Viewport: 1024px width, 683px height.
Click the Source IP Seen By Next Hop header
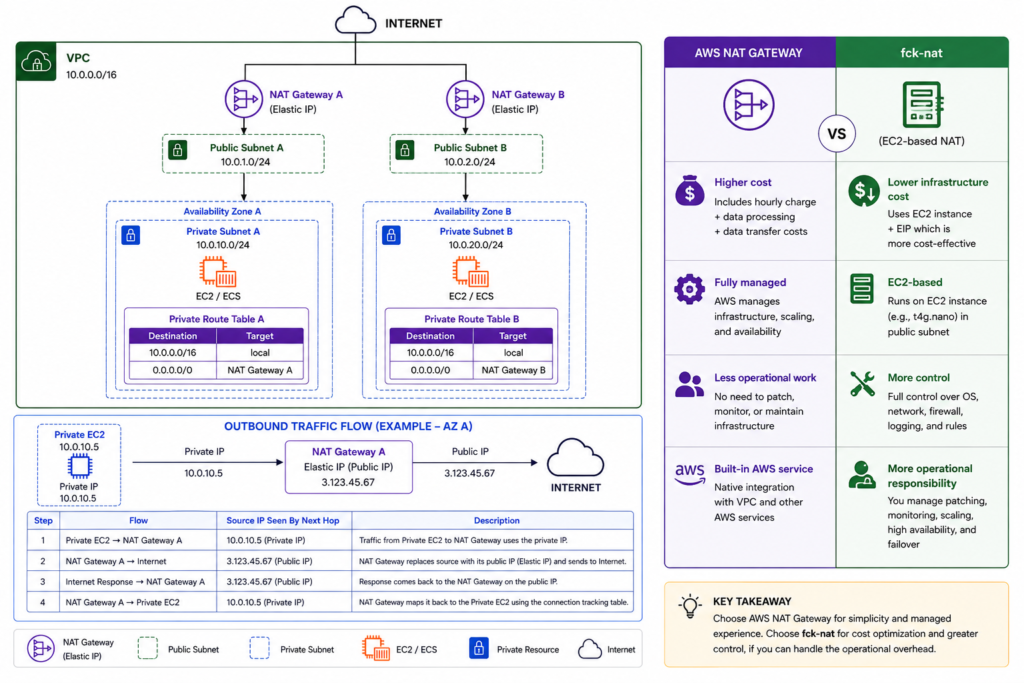coord(283,520)
